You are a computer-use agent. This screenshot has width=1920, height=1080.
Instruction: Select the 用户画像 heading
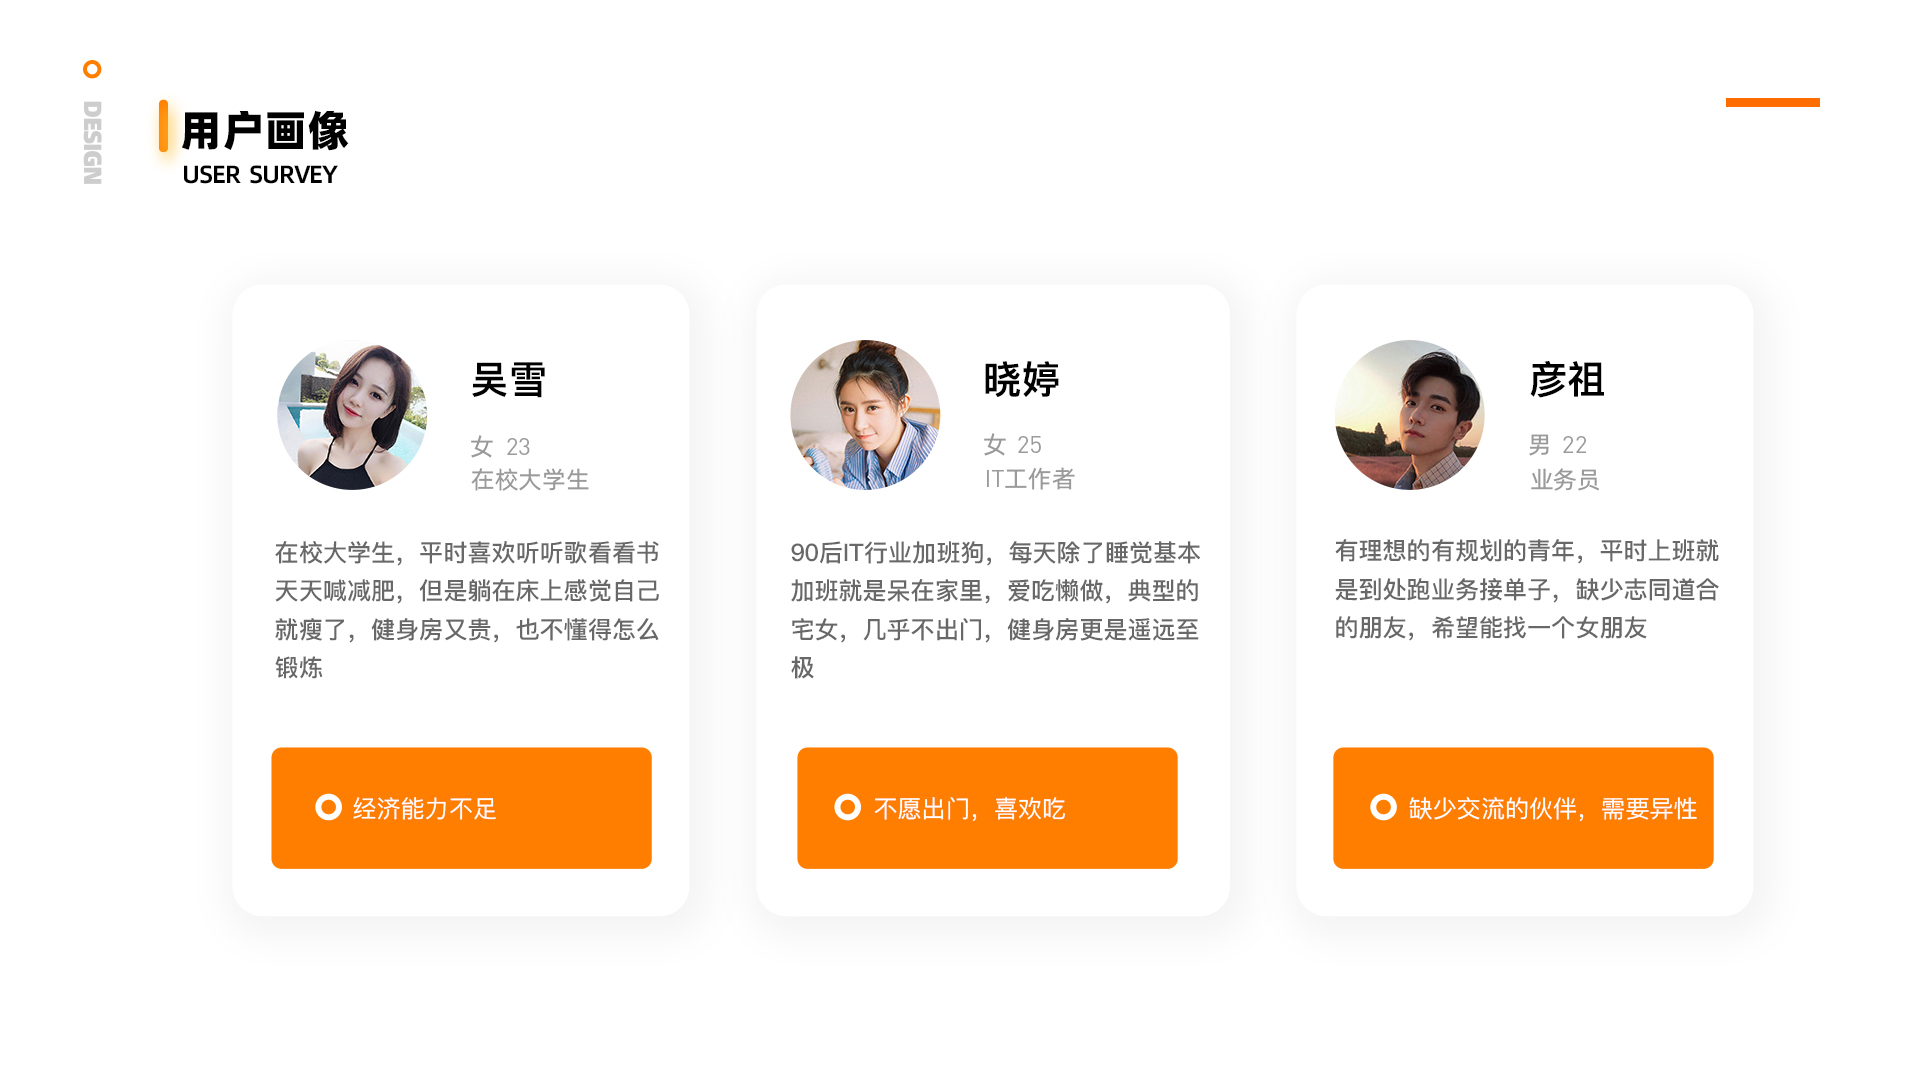coord(265,131)
